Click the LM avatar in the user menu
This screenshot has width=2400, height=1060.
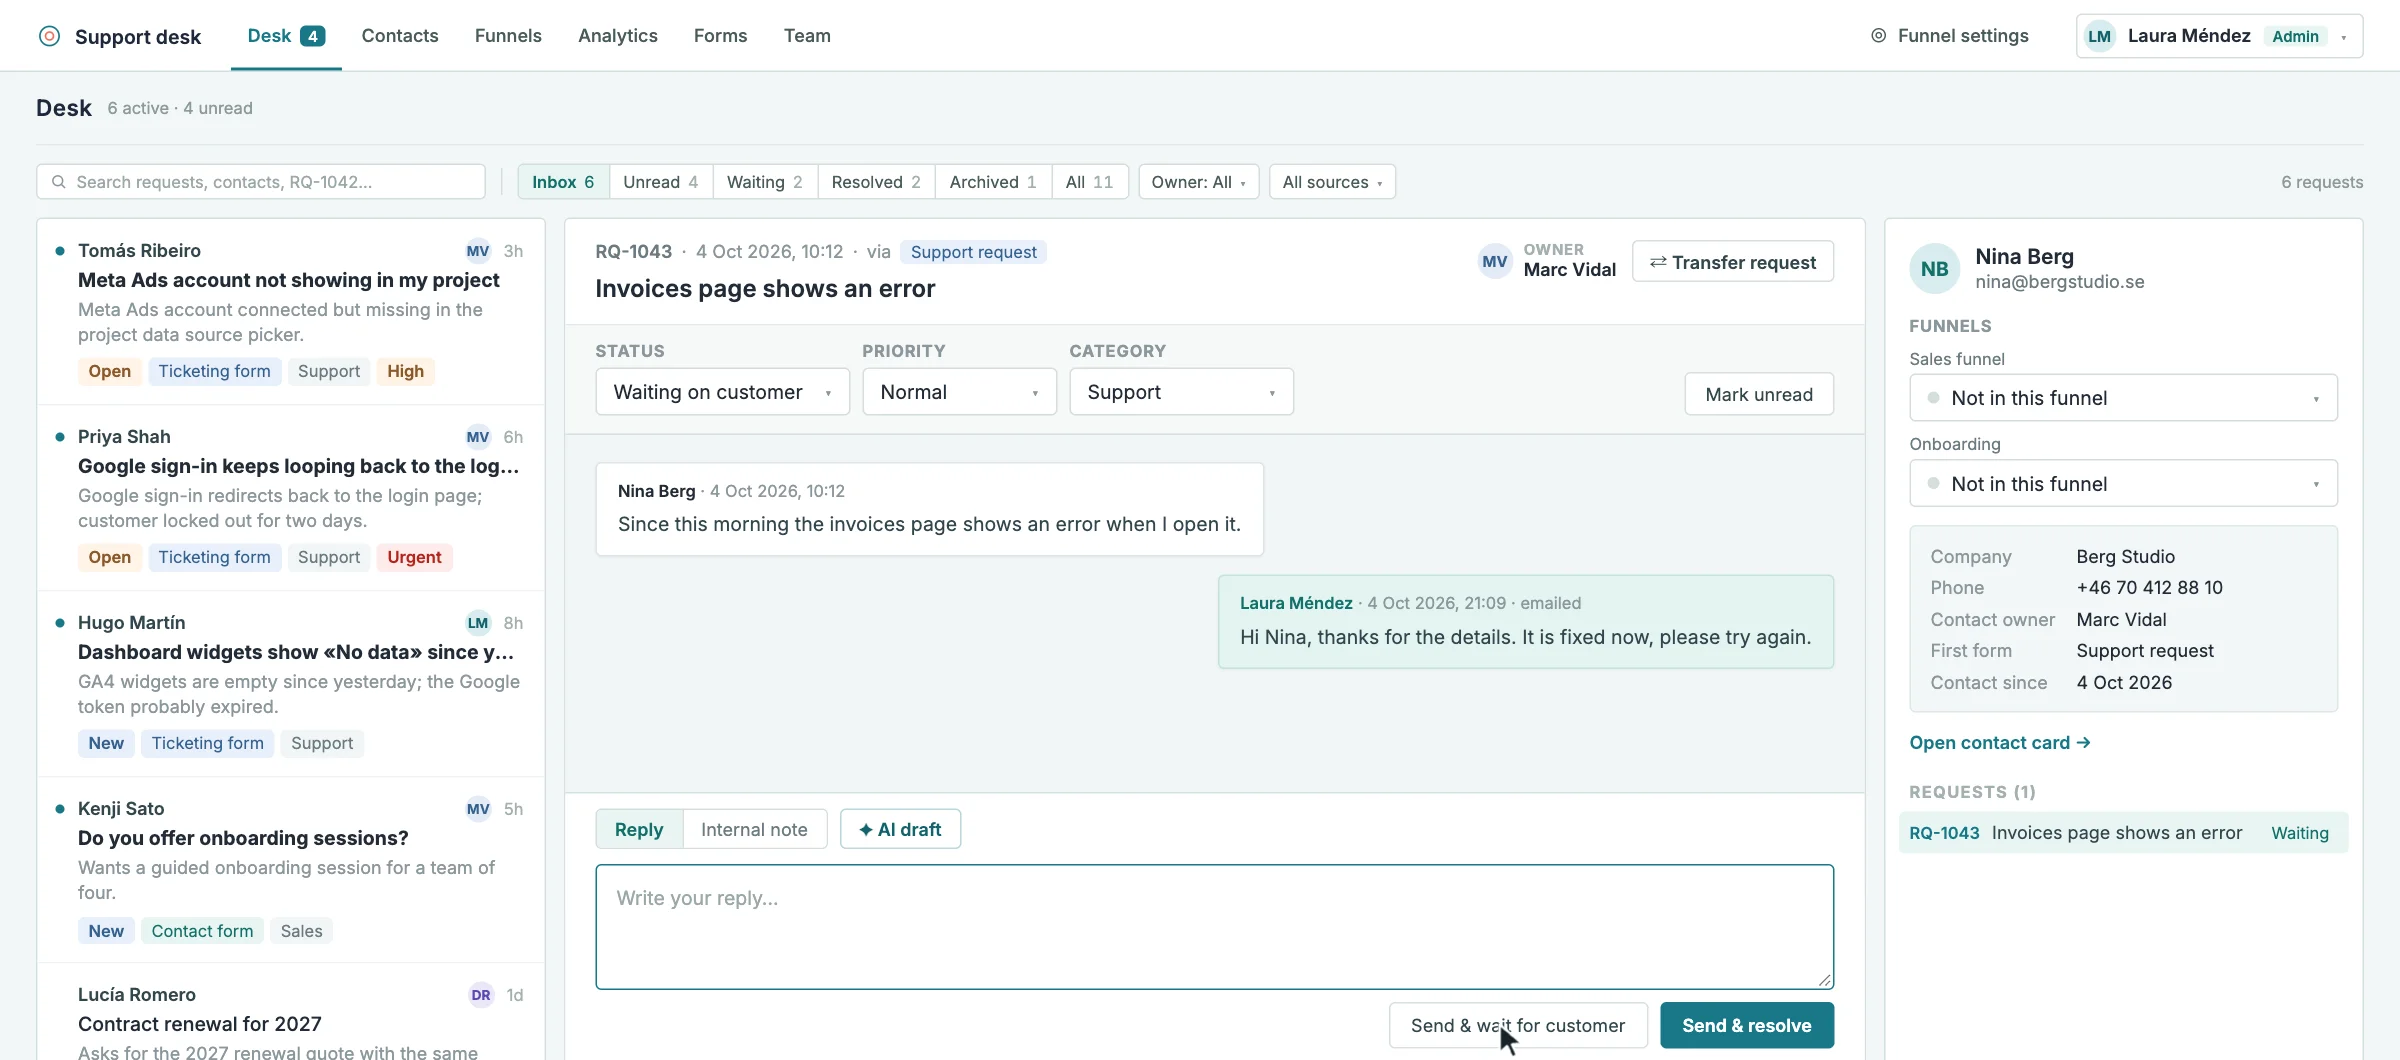(2099, 37)
